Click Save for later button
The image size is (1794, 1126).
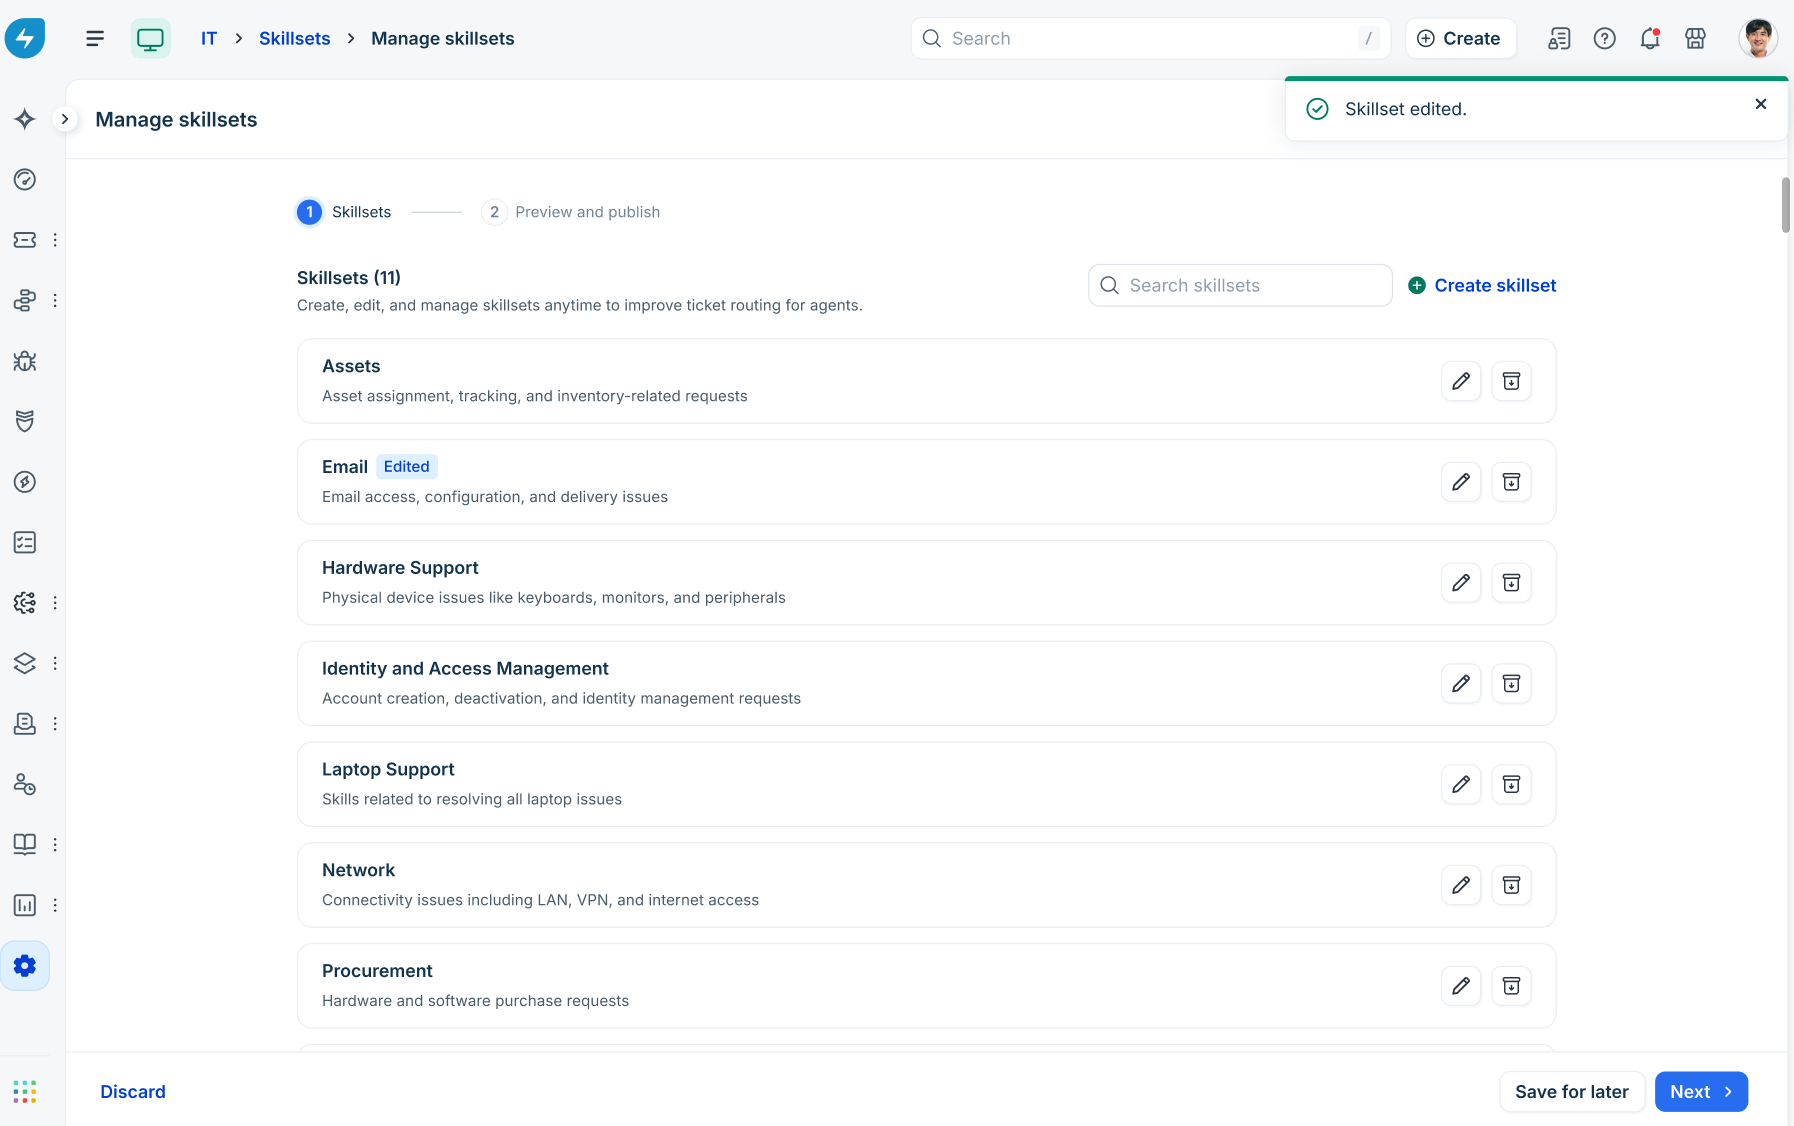coord(1572,1092)
